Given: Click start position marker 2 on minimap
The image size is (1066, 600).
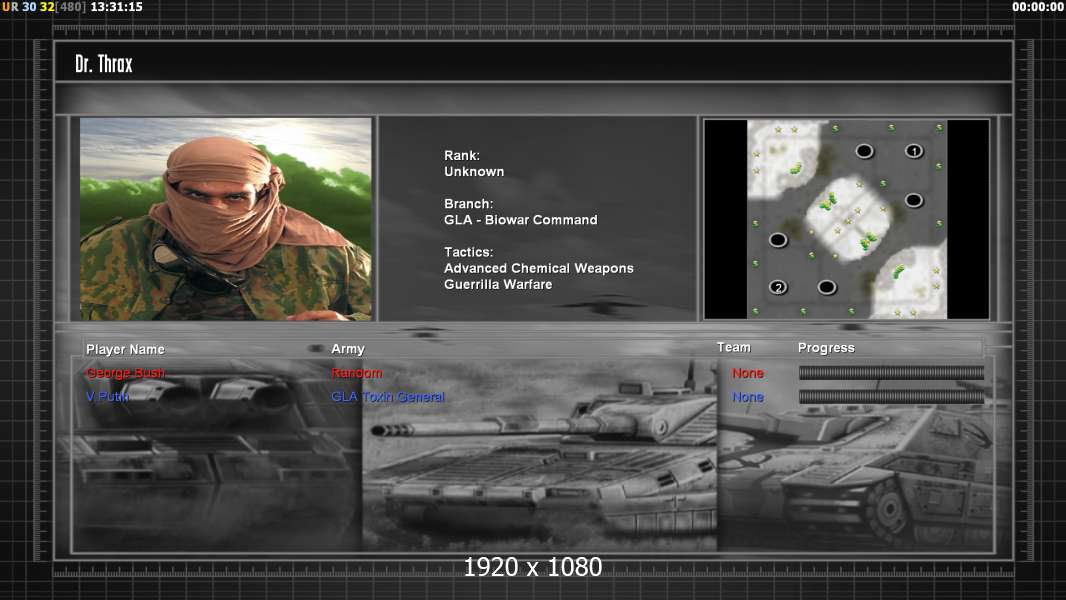Looking at the screenshot, I should [x=778, y=287].
